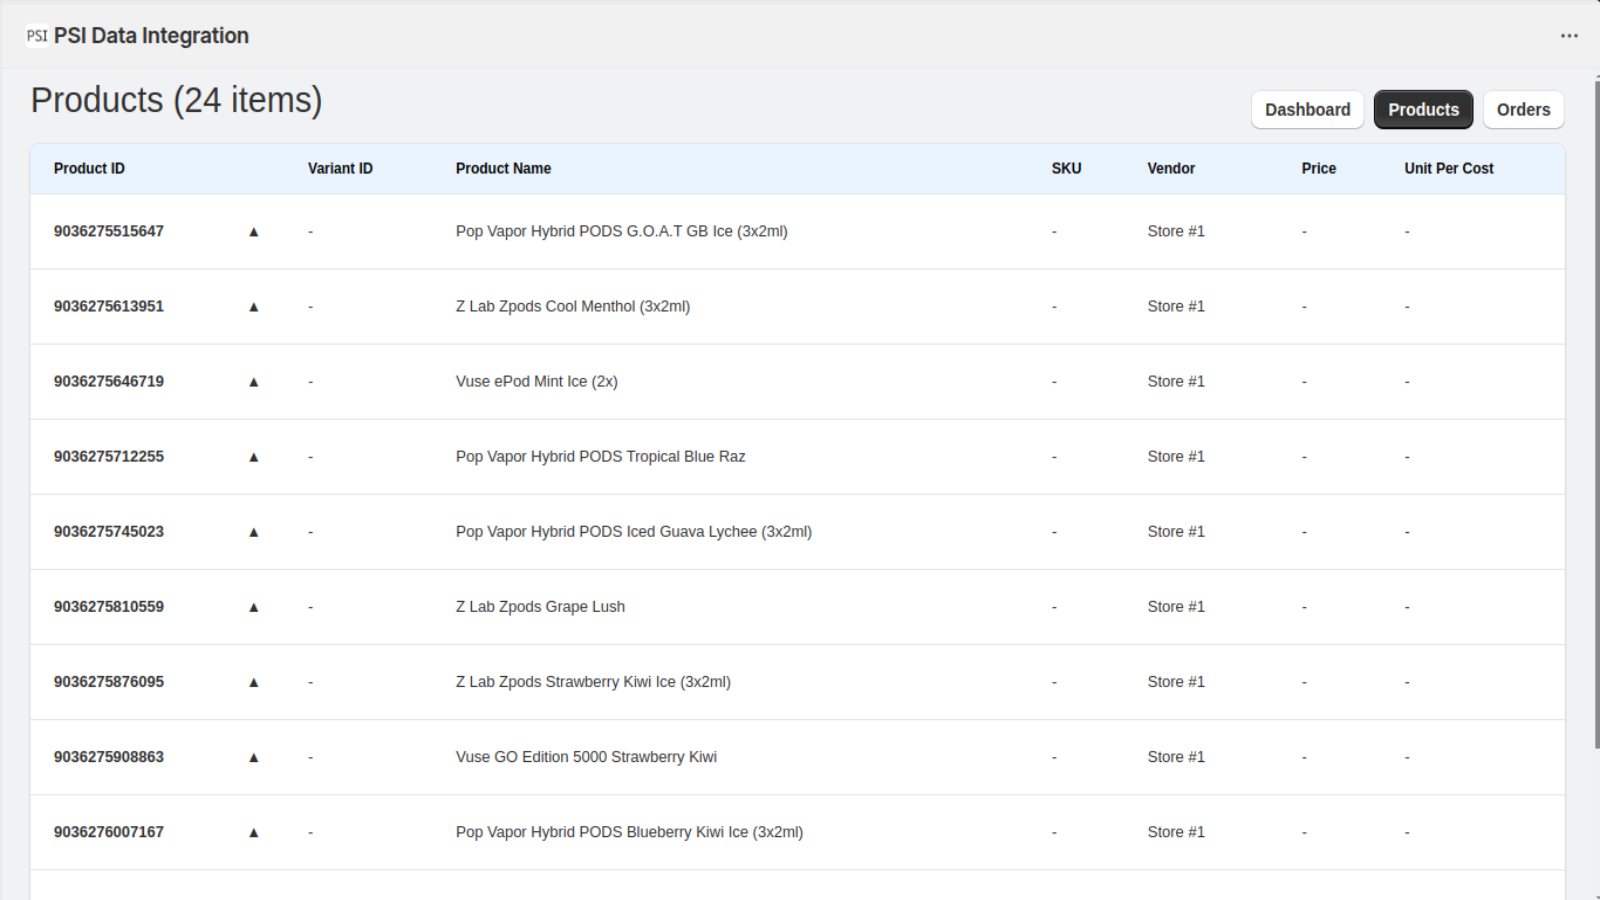Click the Variant ID column header
The image size is (1600, 900).
[340, 169]
